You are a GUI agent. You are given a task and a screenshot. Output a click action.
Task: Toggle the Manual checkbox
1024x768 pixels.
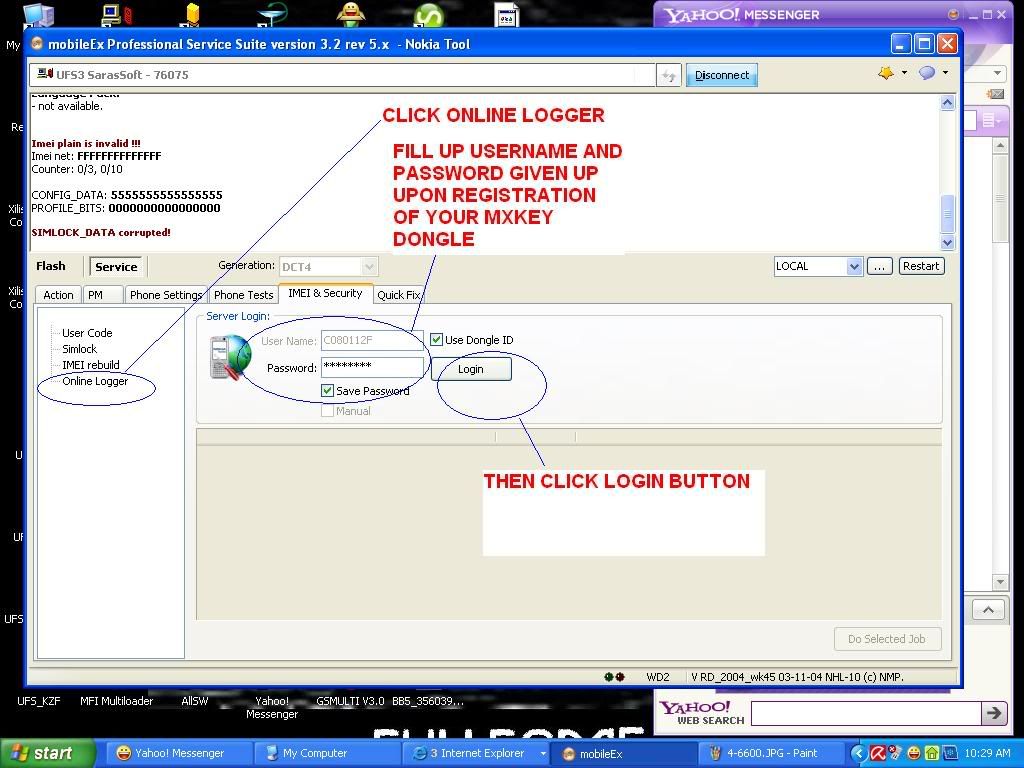pyautogui.click(x=328, y=411)
